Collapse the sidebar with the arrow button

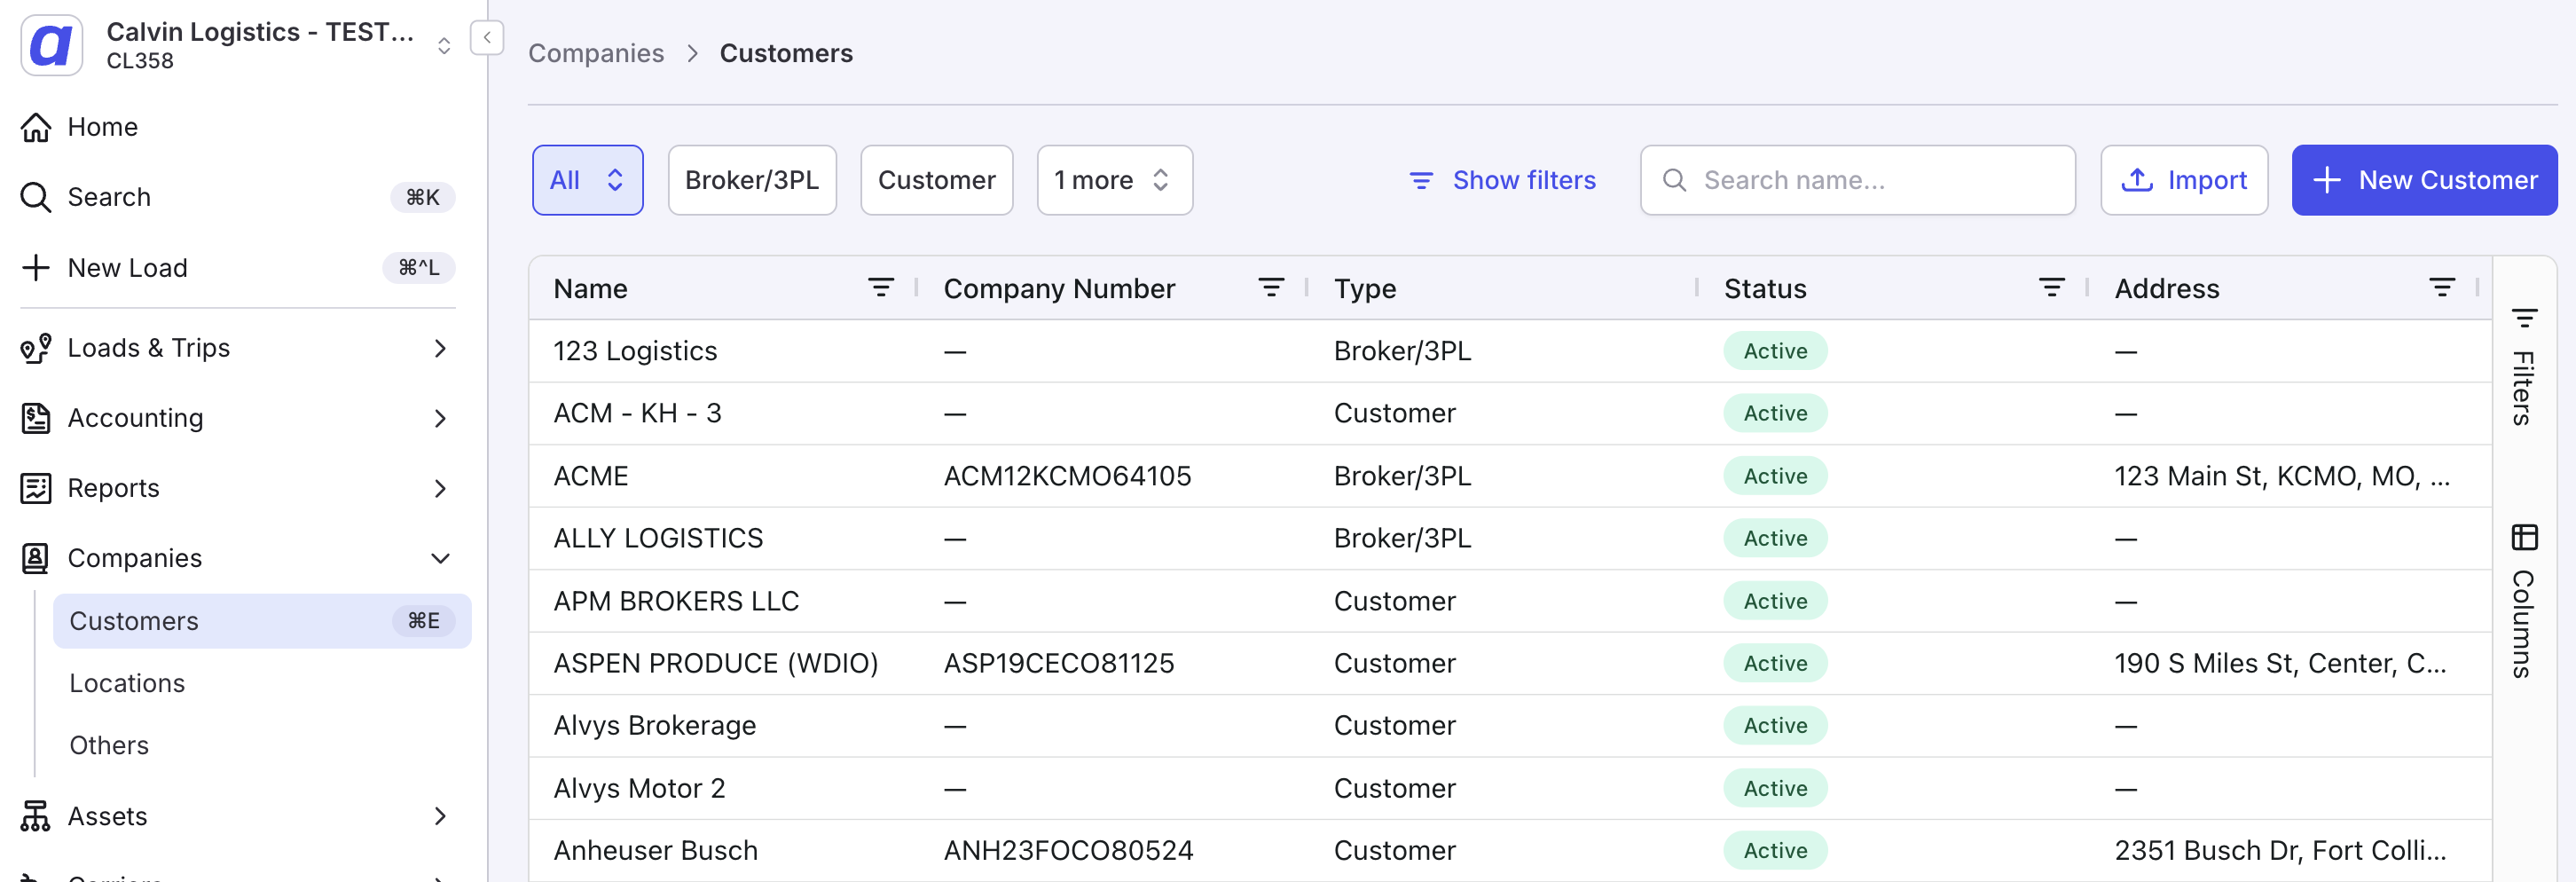point(487,38)
